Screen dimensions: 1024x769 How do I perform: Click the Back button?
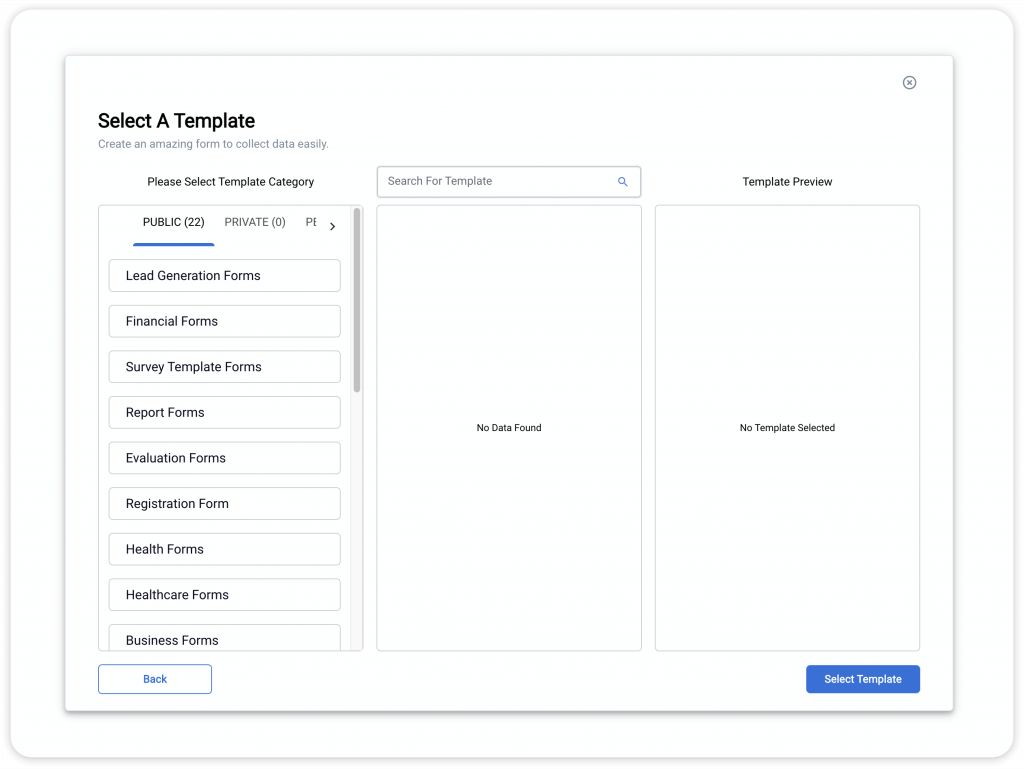[x=154, y=679]
